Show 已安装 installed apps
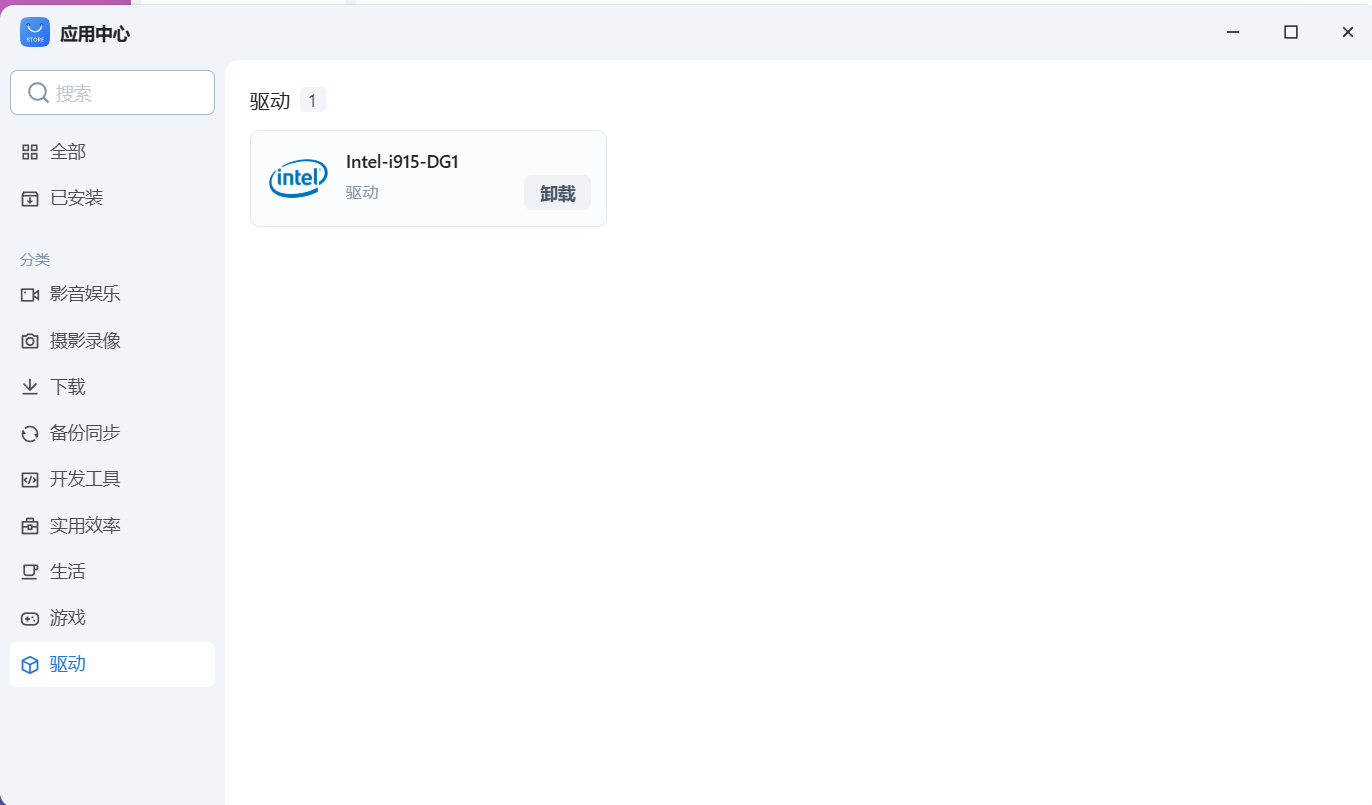The image size is (1372, 805). (112, 198)
